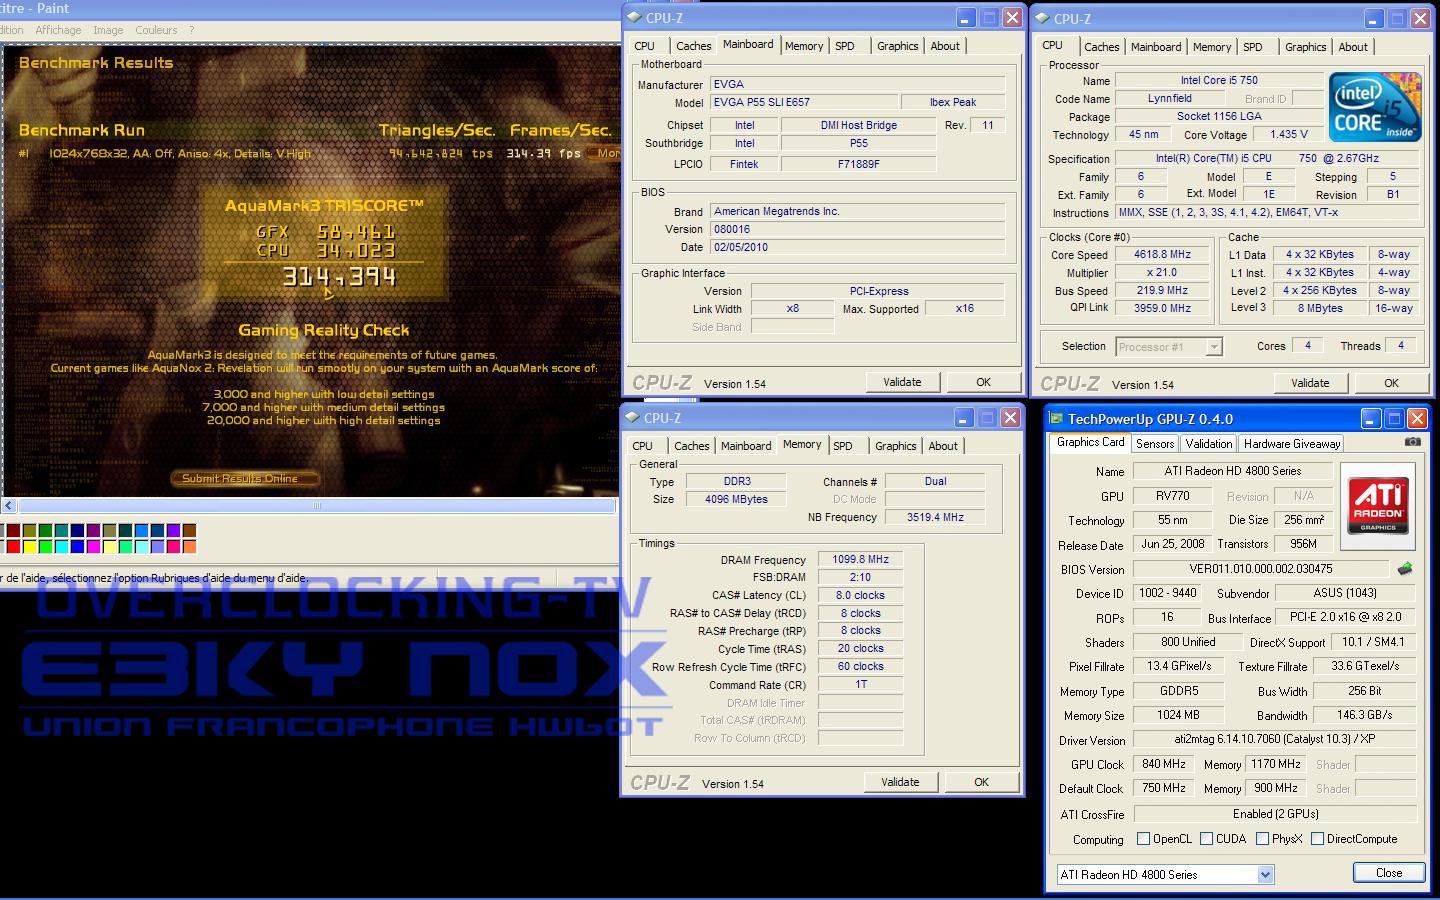Click the NB Frequency 3519.4 MHz value
1440x900 pixels.
[935, 517]
